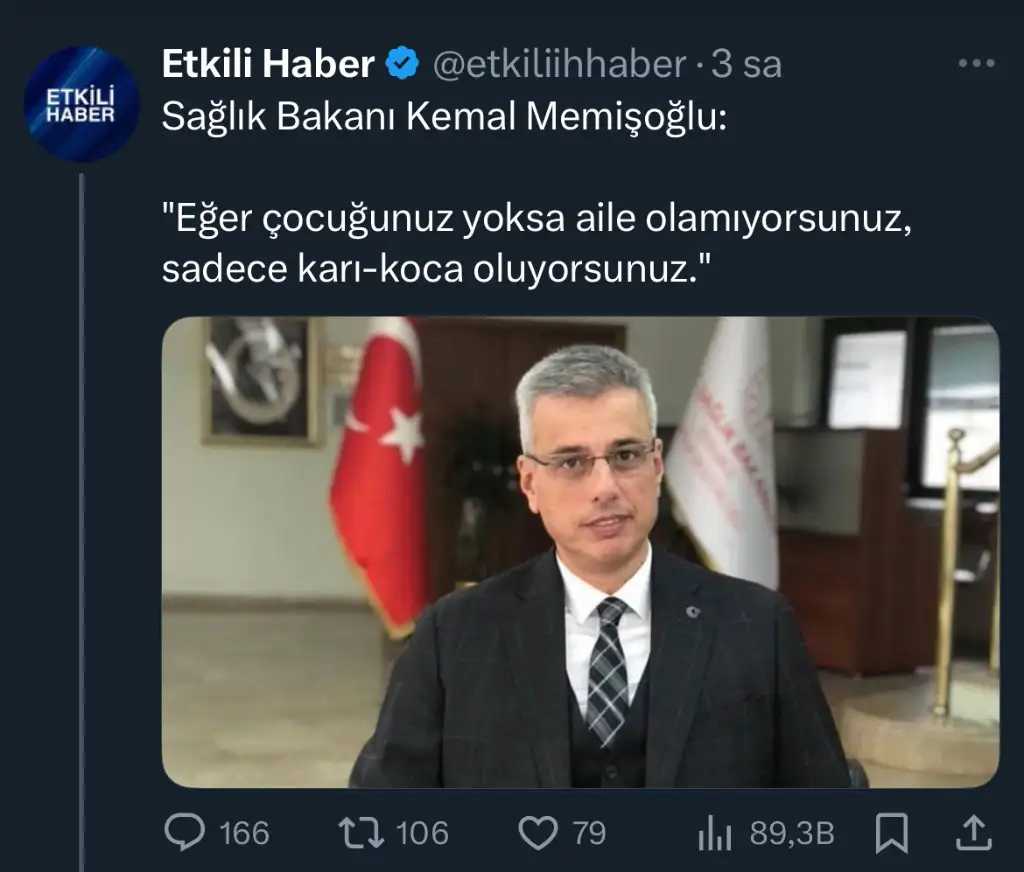Click the blue verified badge
This screenshot has width=1024, height=872.
pyautogui.click(x=402, y=64)
